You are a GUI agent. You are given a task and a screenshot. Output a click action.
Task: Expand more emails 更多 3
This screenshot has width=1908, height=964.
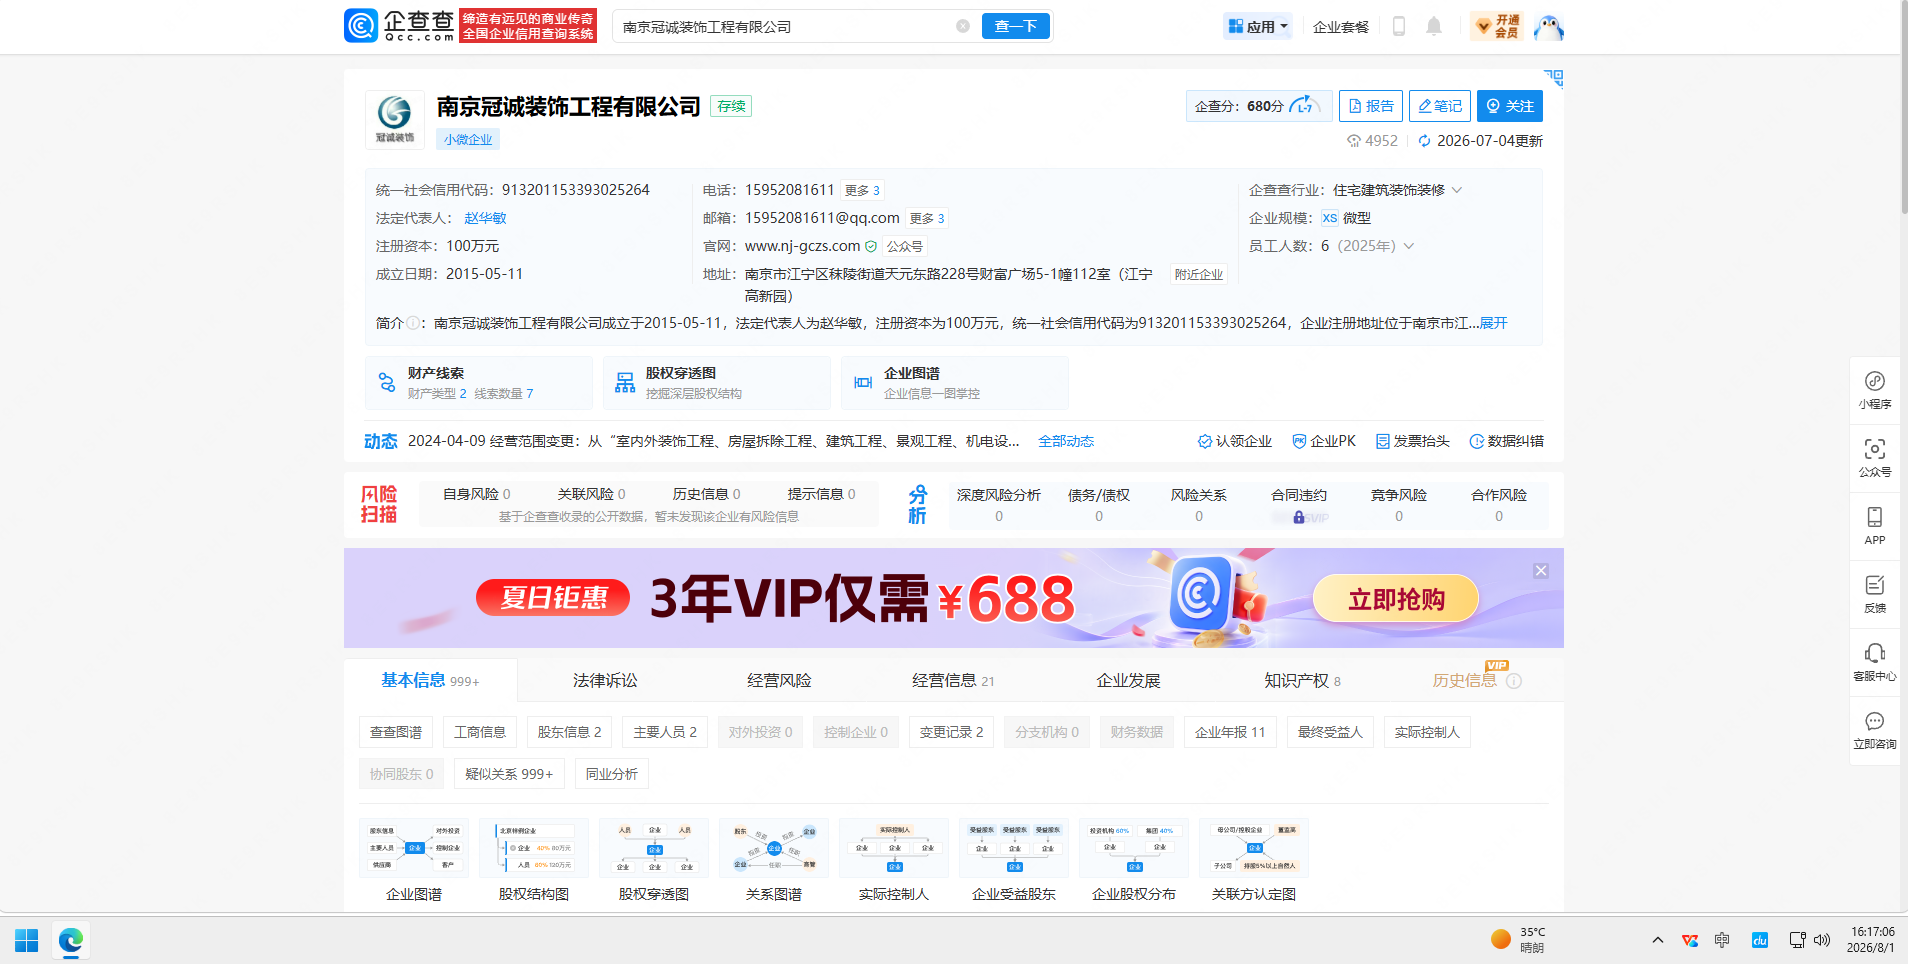[x=927, y=218]
